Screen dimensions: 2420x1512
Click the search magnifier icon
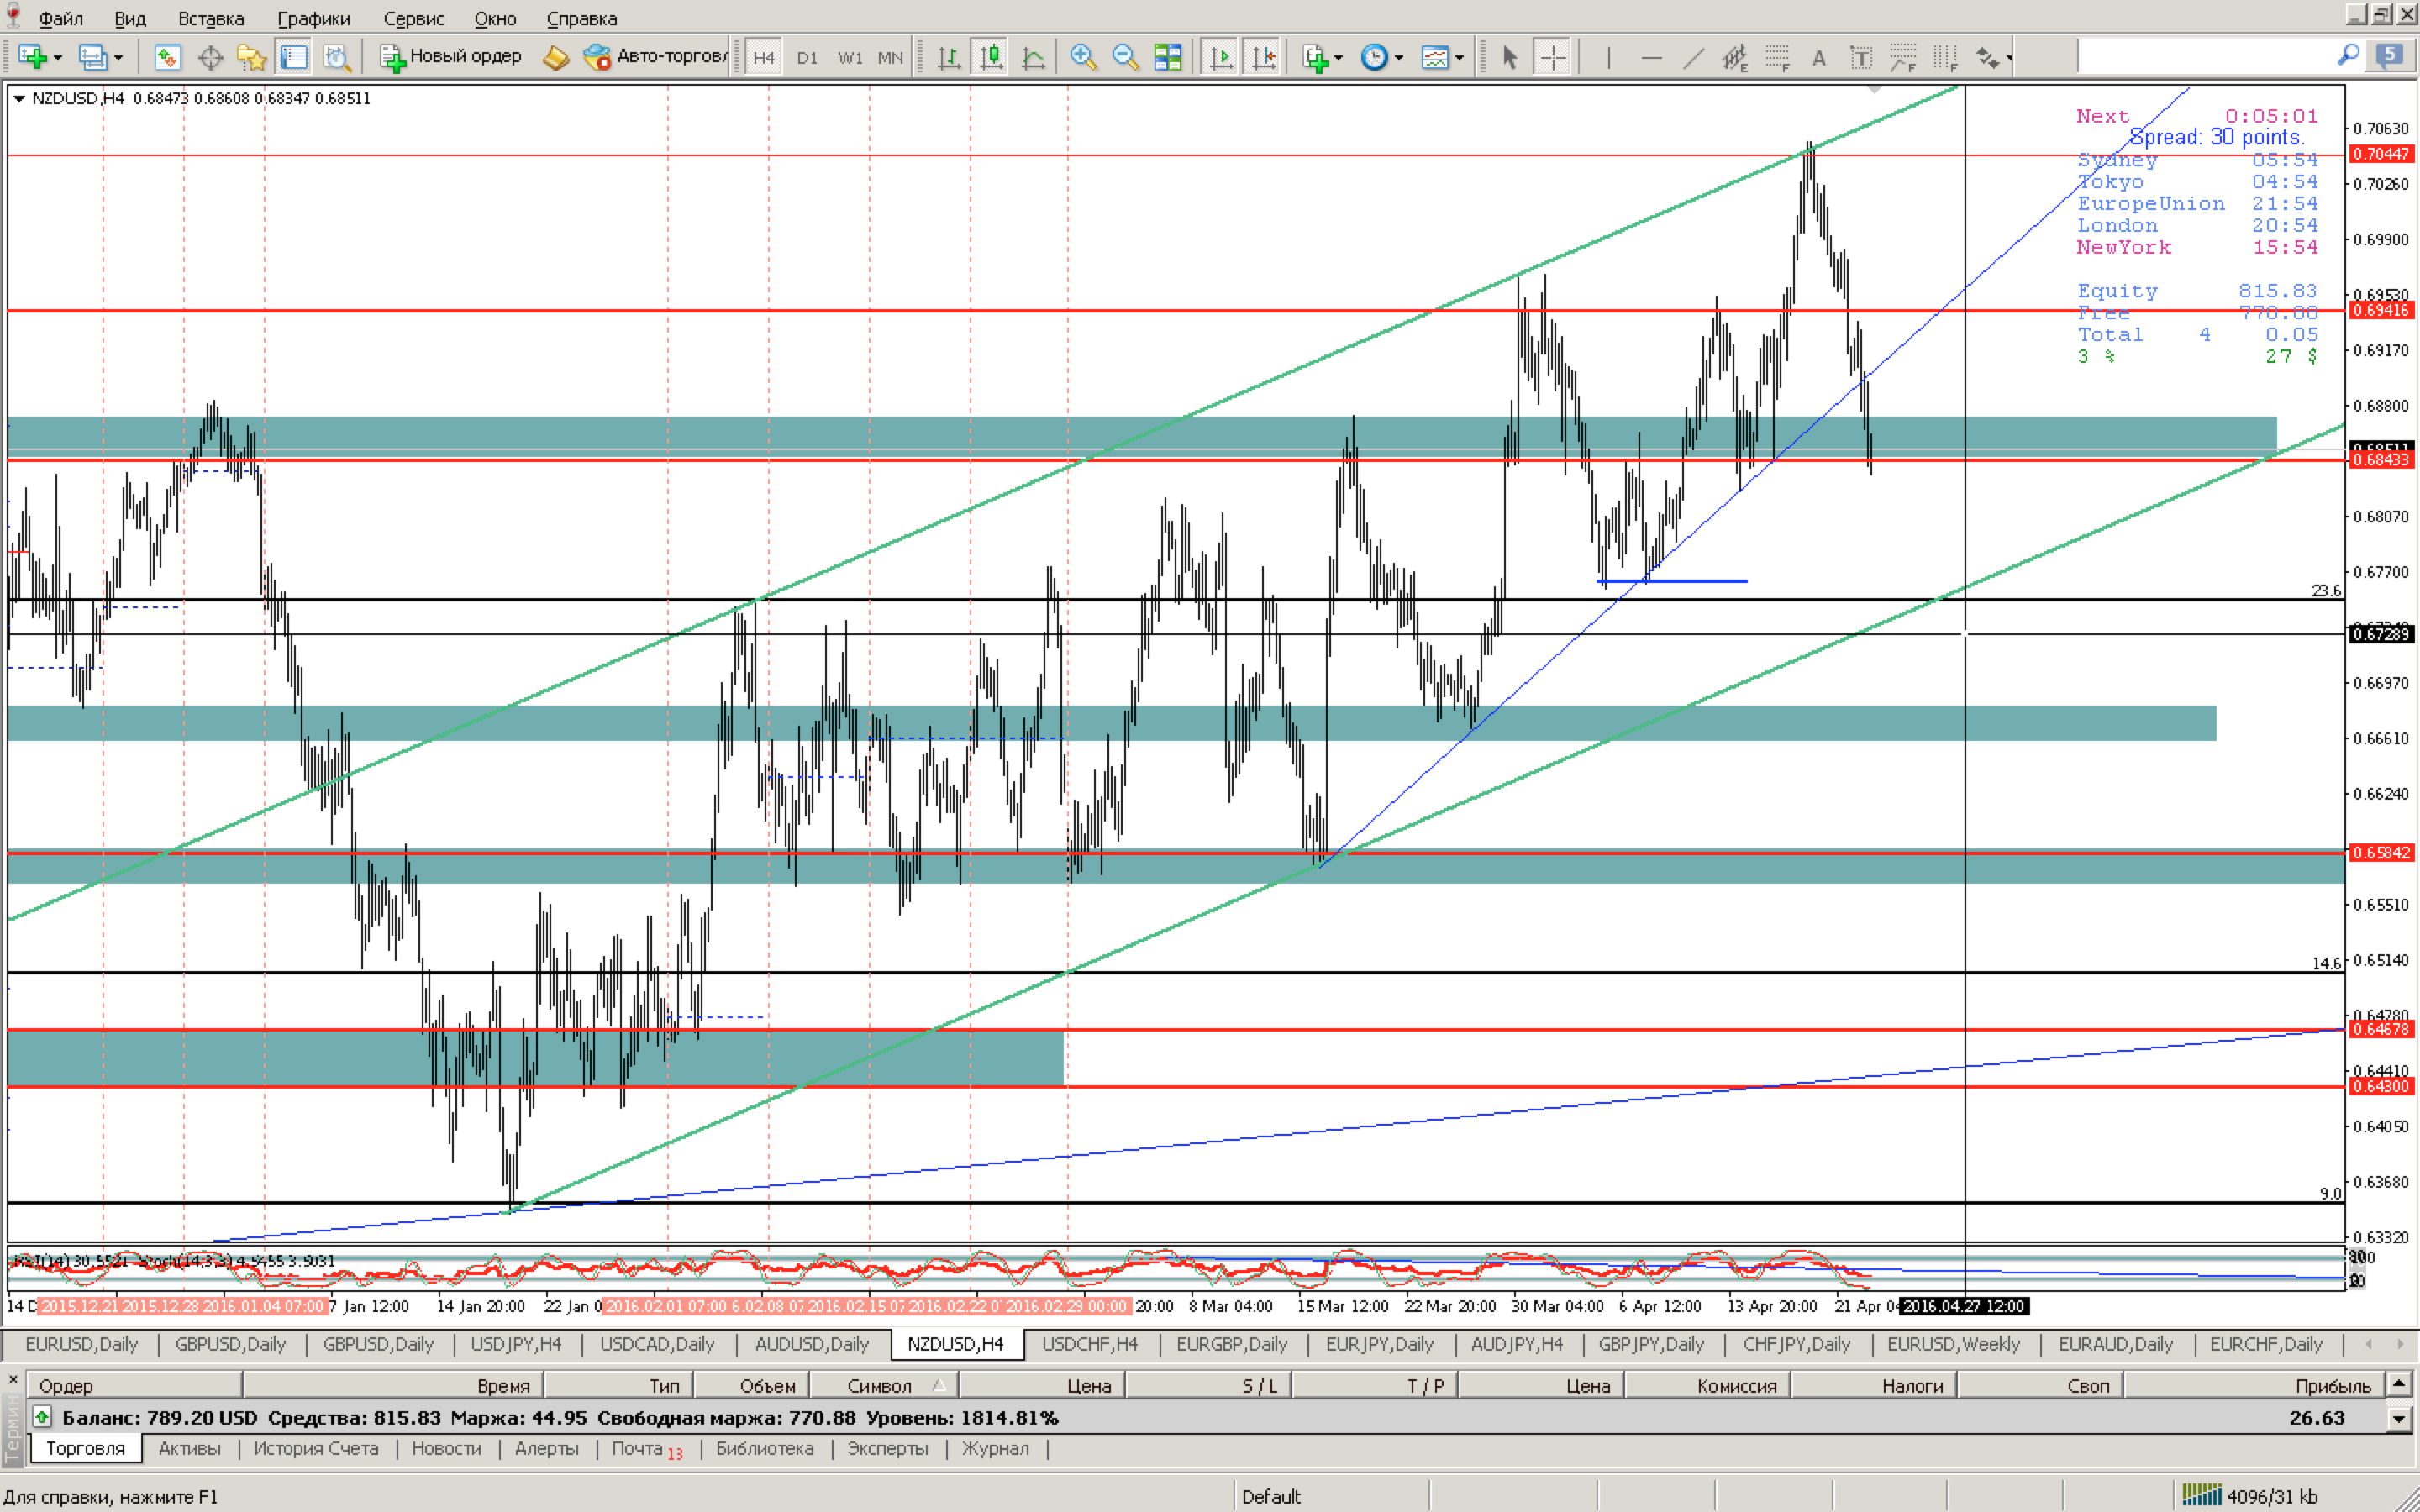(2348, 55)
